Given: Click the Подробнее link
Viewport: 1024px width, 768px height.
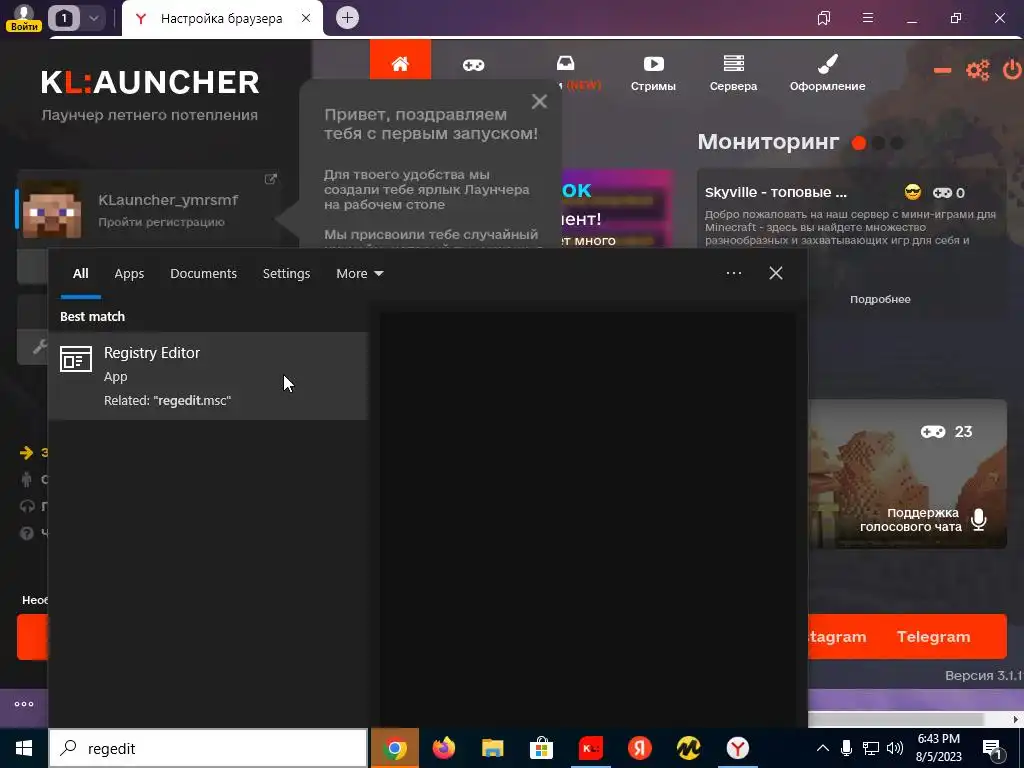Looking at the screenshot, I should pos(880,299).
